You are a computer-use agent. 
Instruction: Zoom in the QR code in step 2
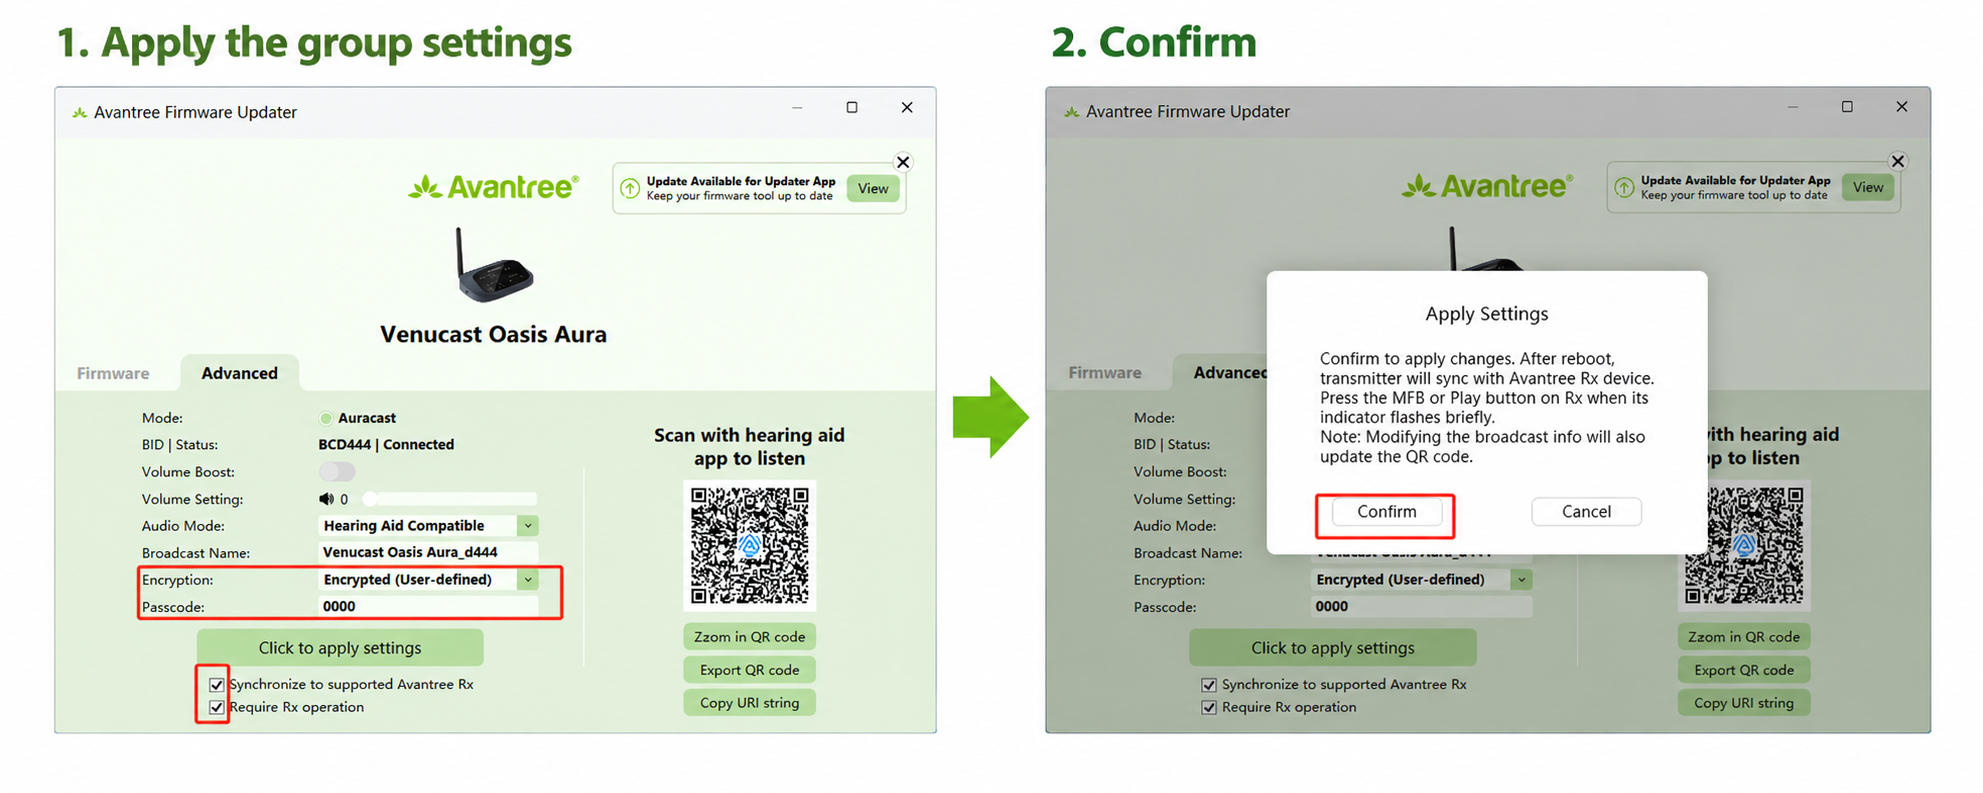coord(1744,637)
